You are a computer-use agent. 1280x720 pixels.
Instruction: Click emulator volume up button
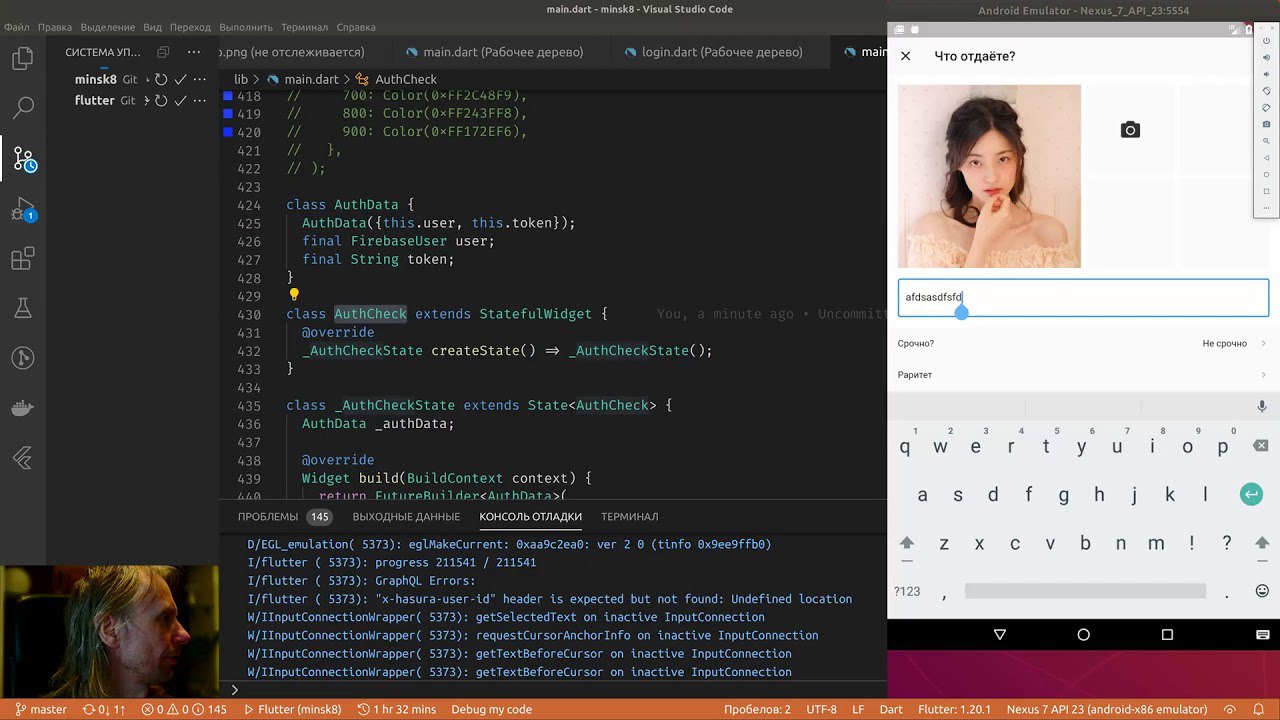point(1266,58)
